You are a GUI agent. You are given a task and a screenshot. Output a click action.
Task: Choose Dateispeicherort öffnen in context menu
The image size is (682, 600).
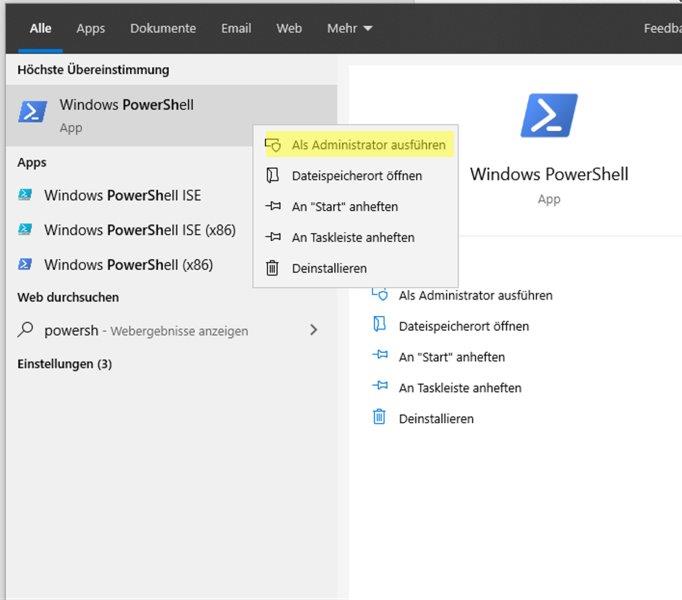coord(357,176)
